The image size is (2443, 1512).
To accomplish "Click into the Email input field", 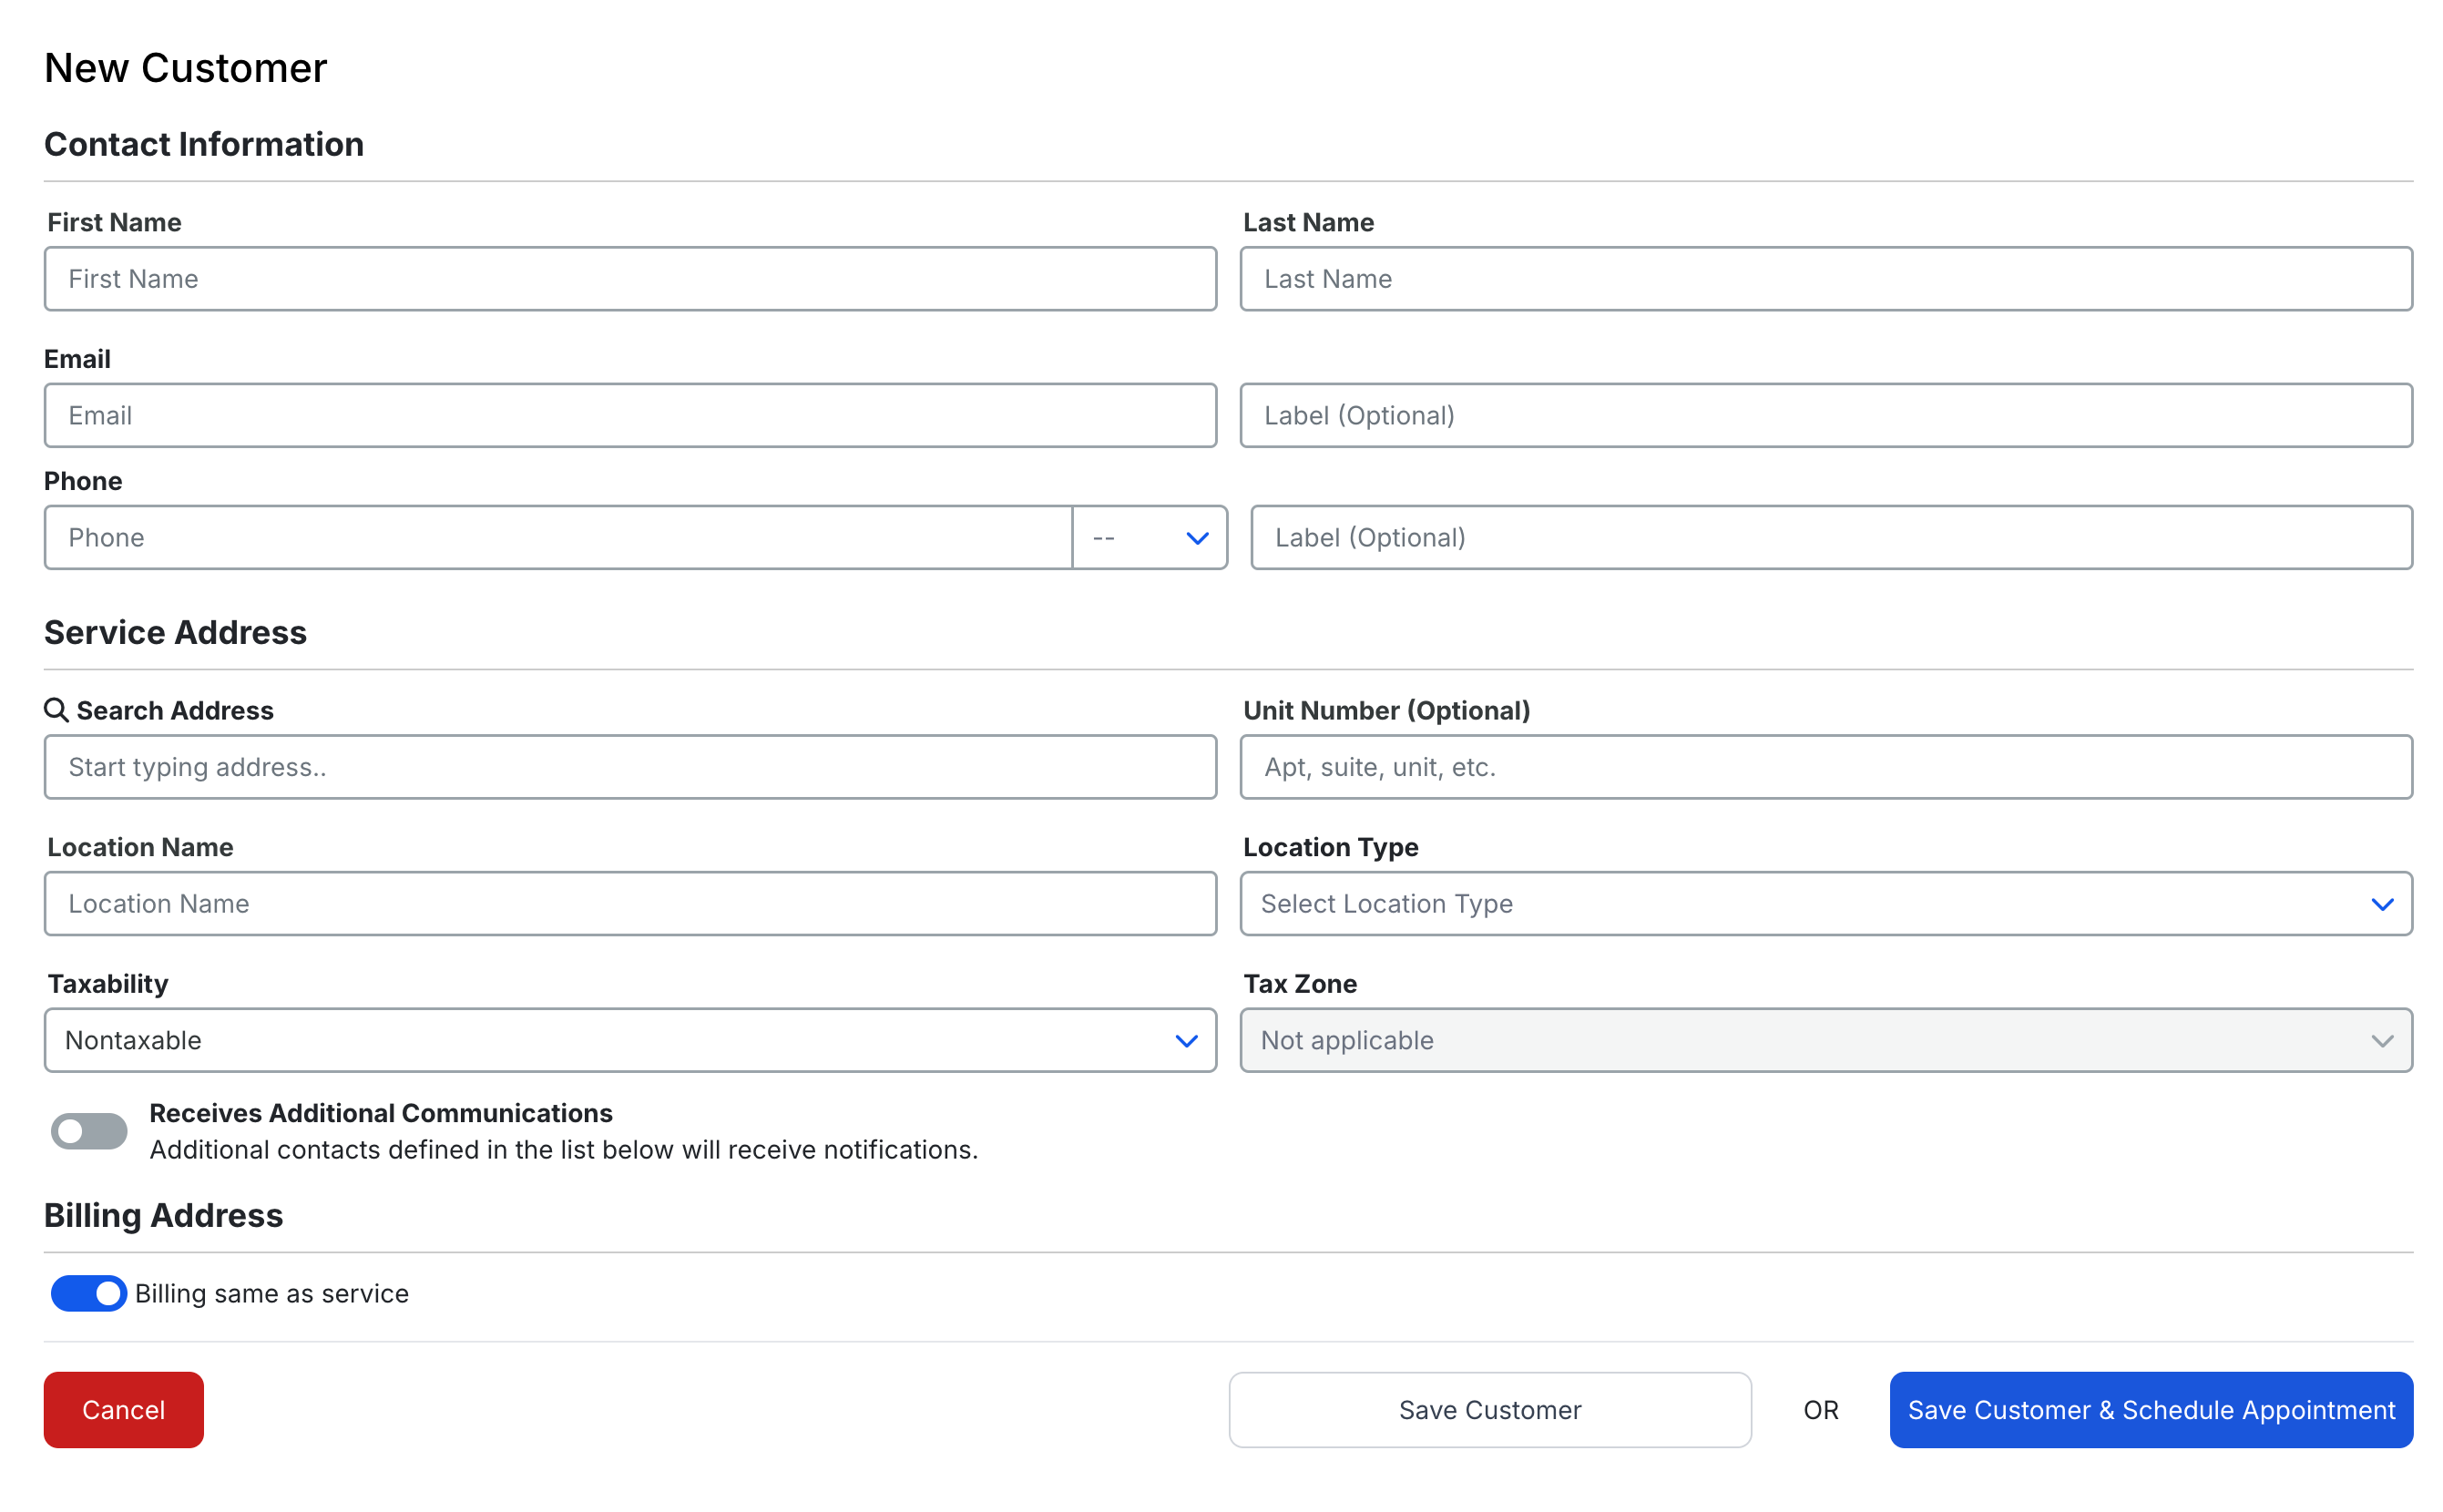I will [x=630, y=415].
